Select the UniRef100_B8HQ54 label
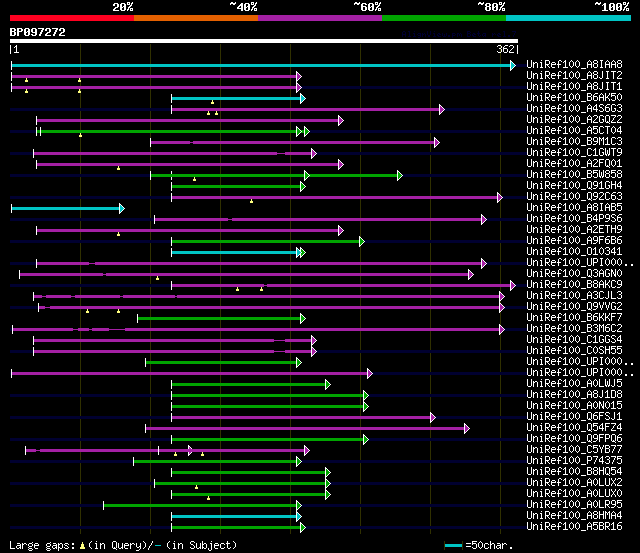The width and height of the screenshot is (640, 553). (x=574, y=472)
